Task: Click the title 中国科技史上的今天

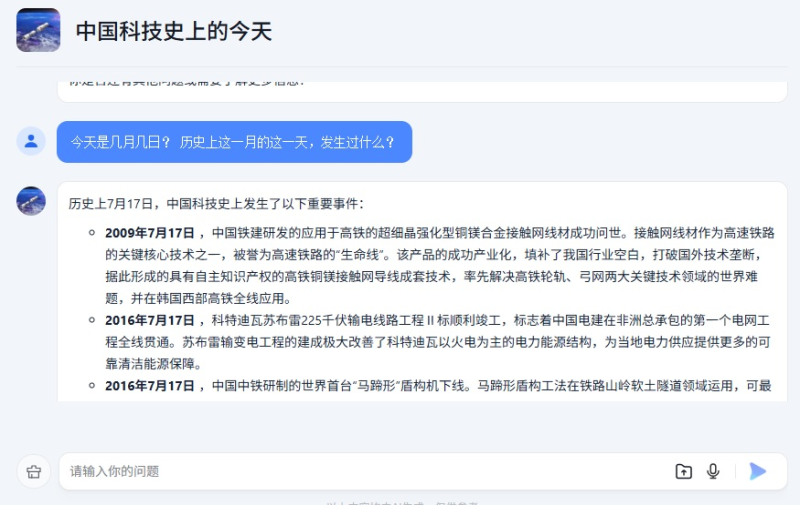Action: click(174, 31)
